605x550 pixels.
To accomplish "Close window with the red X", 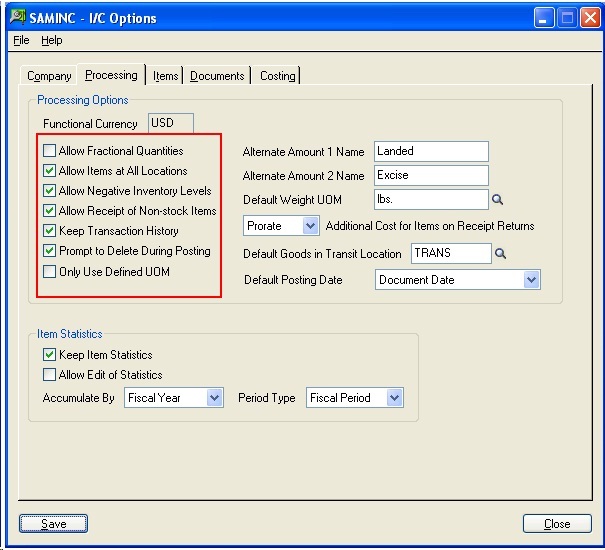I will coord(591,17).
